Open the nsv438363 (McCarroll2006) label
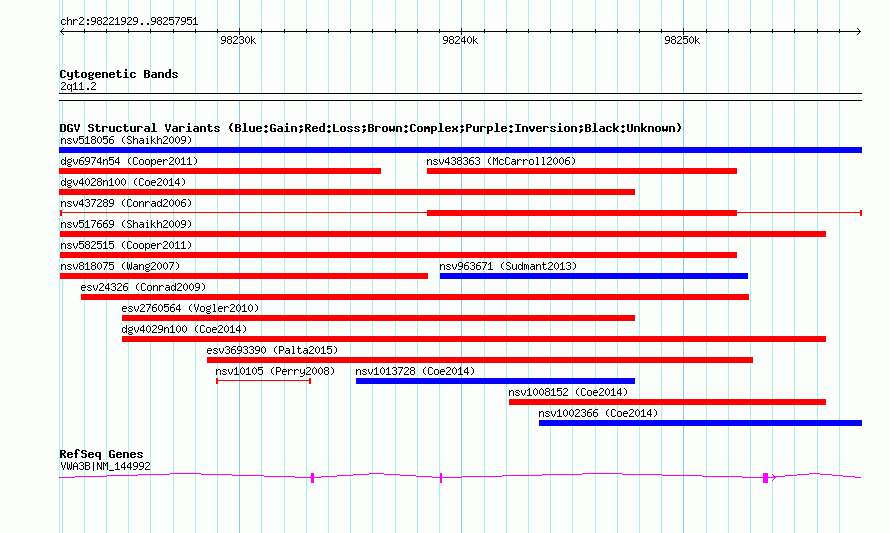 click(501, 161)
